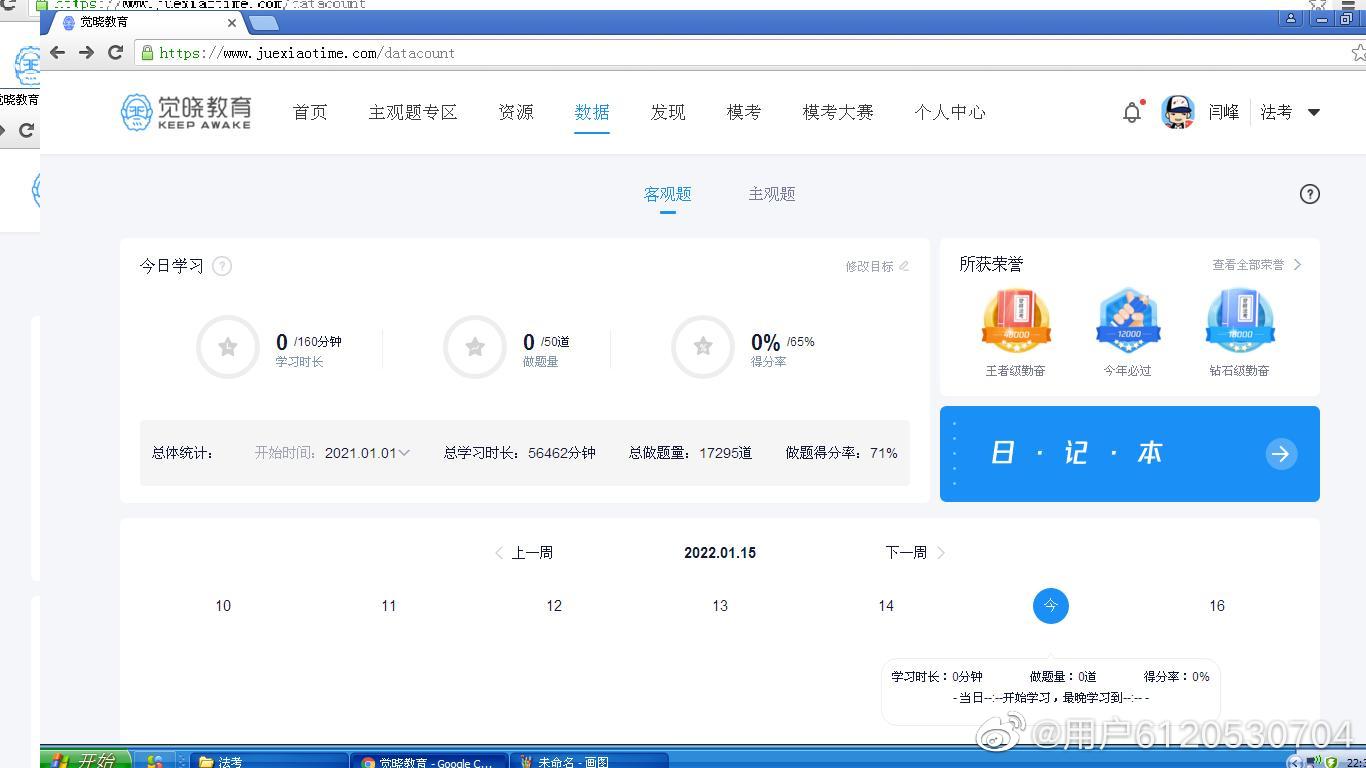This screenshot has width=1366, height=768.
Task: Open the 模考大赛 nav item
Action: click(x=838, y=112)
